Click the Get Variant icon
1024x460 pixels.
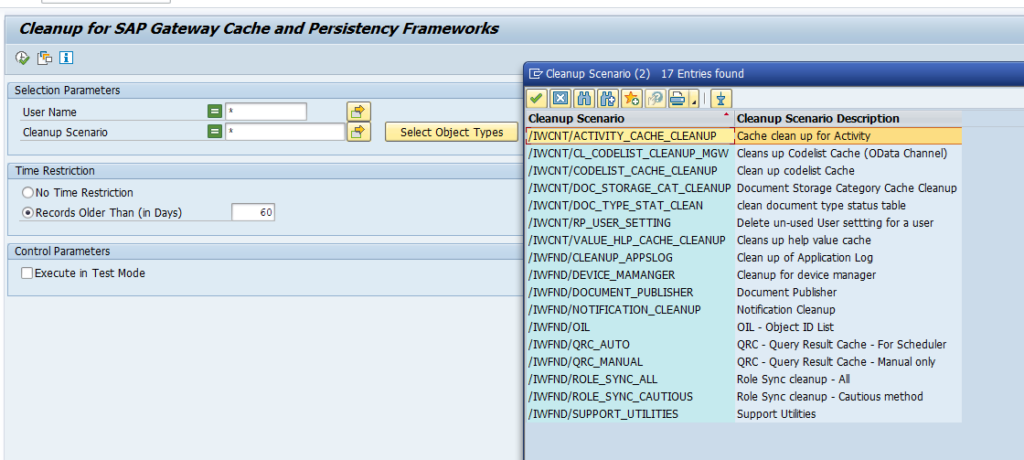pos(44,58)
